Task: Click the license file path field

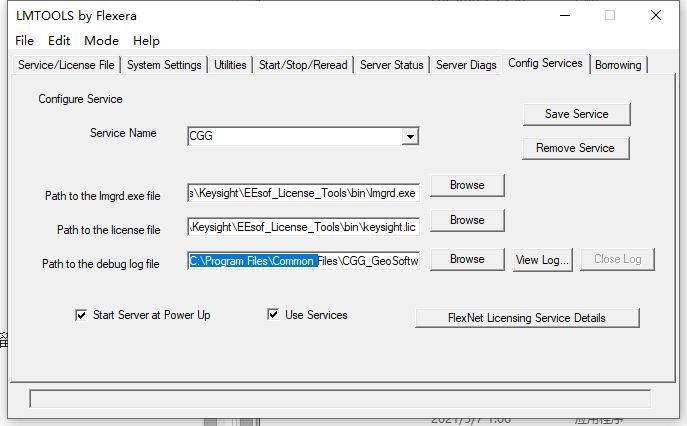Action: 303,227
